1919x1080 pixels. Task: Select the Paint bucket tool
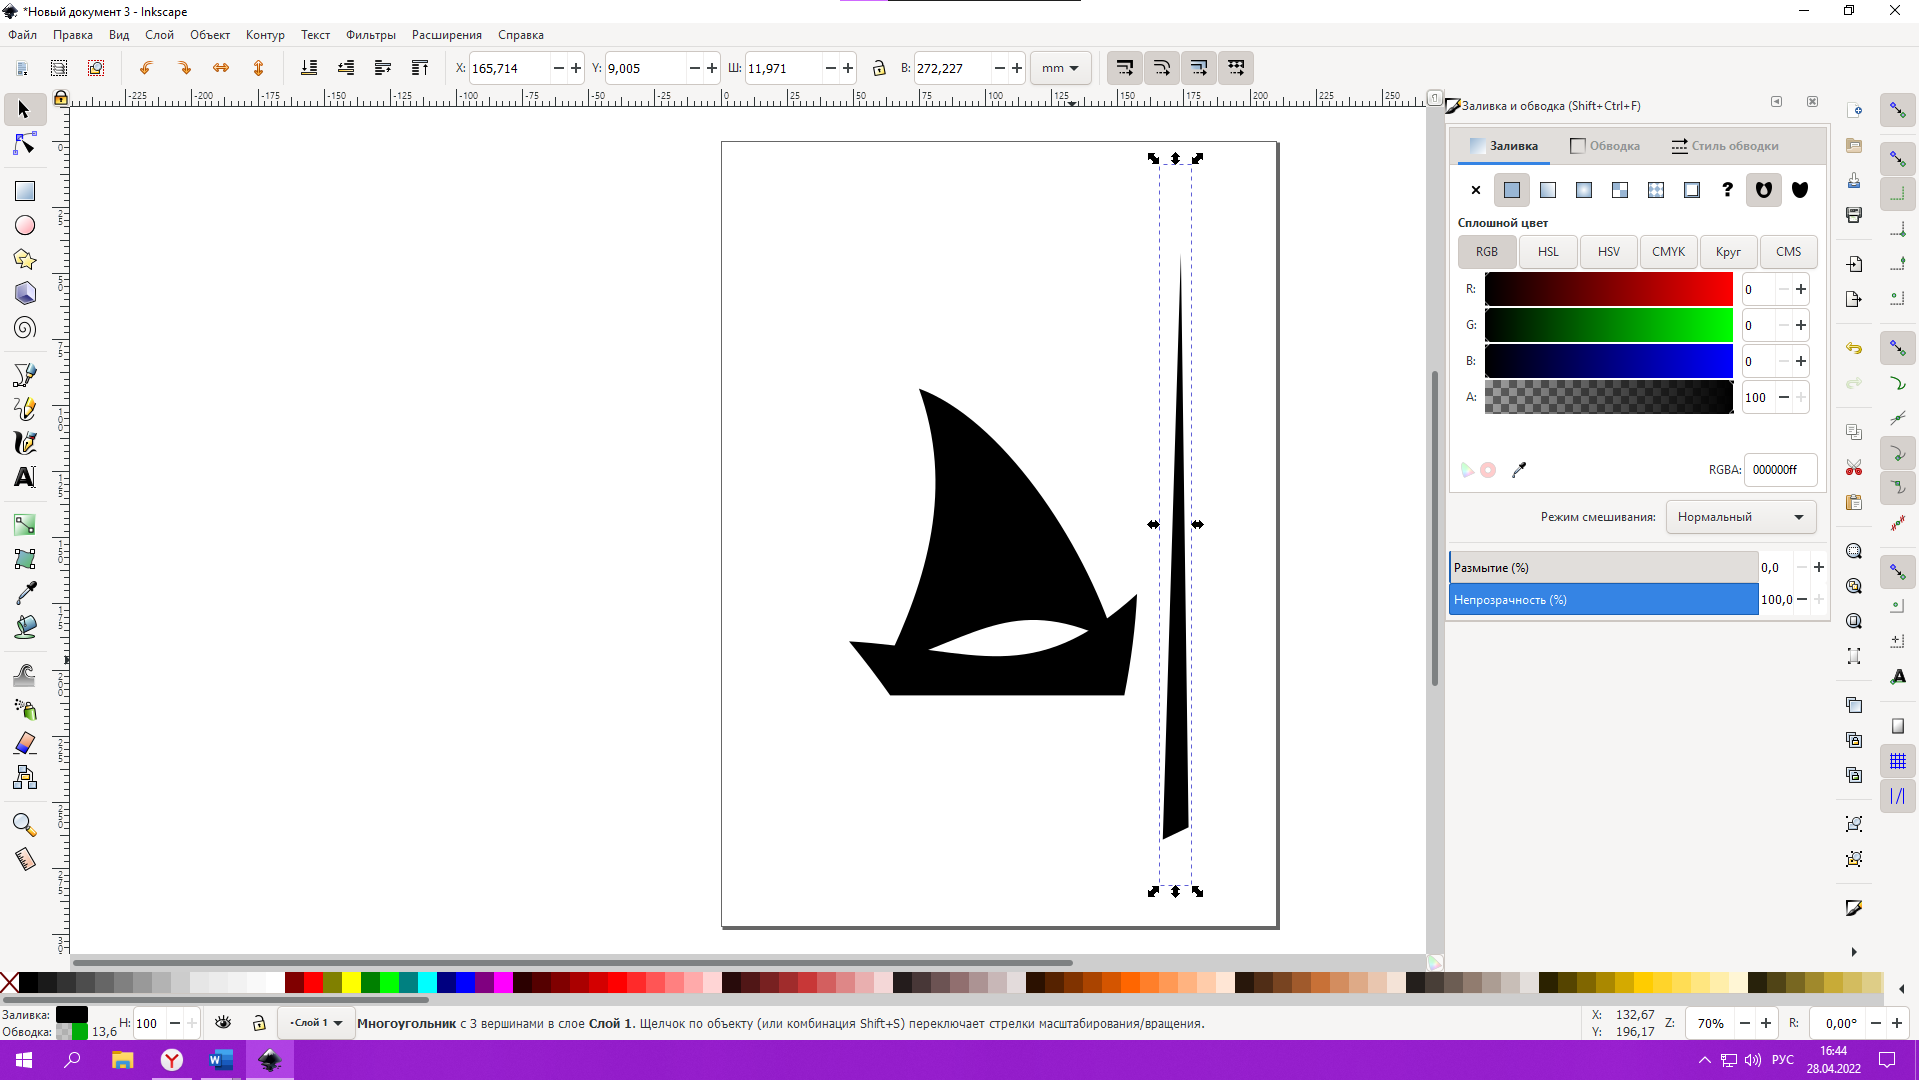pyautogui.click(x=24, y=626)
